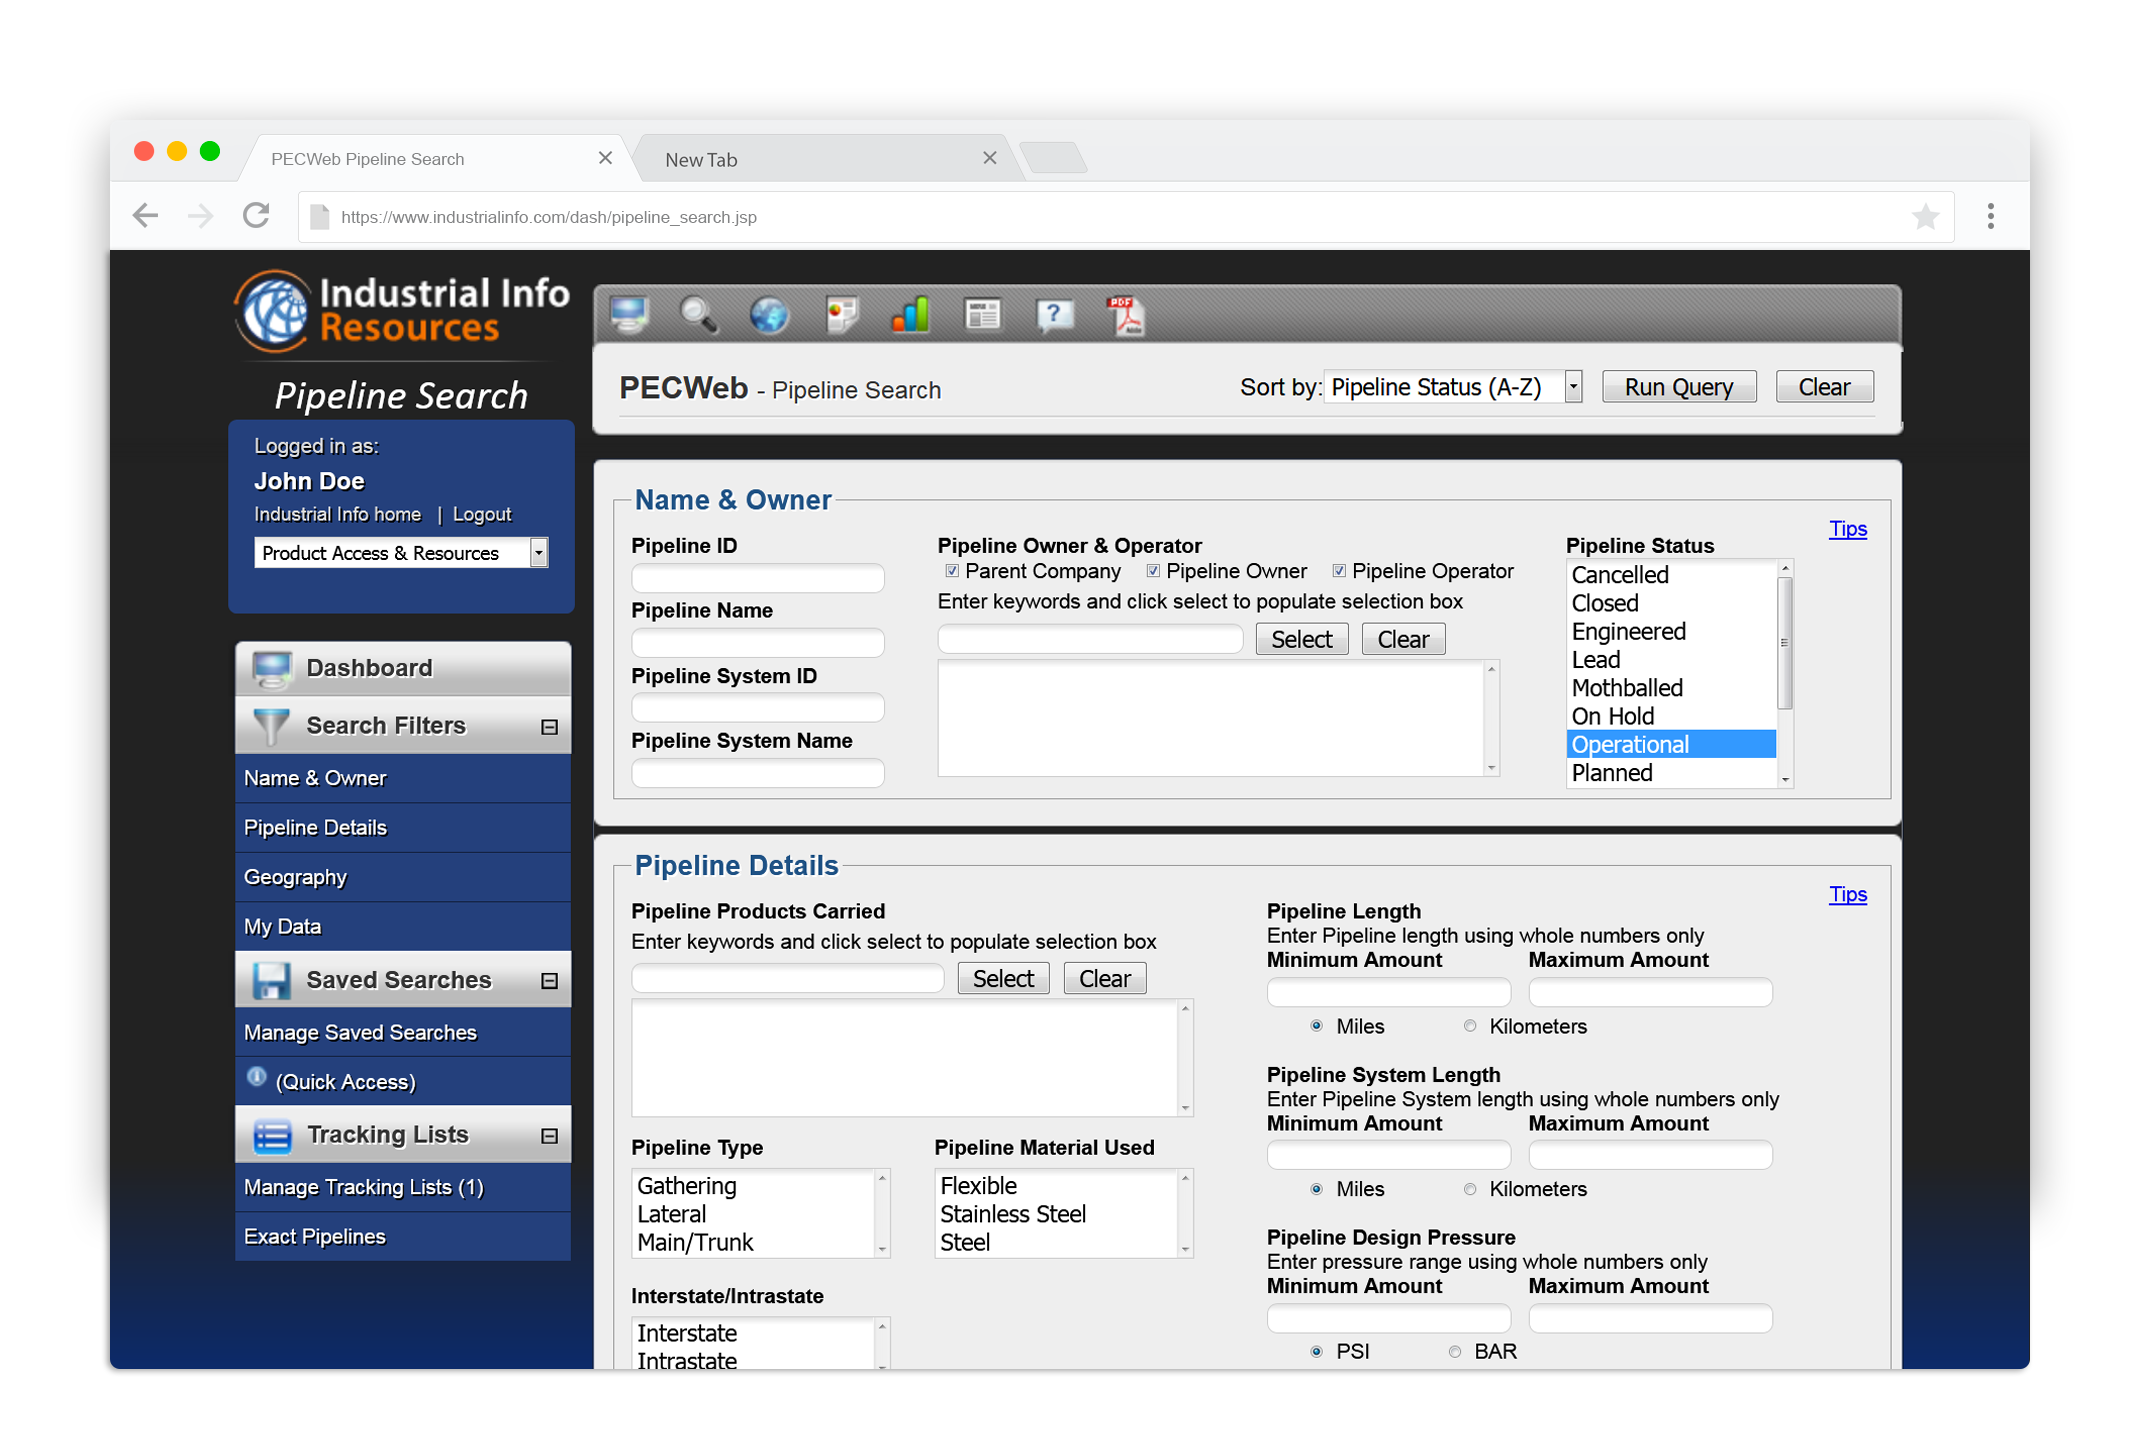Switch to the New Tab browser tab

point(829,159)
